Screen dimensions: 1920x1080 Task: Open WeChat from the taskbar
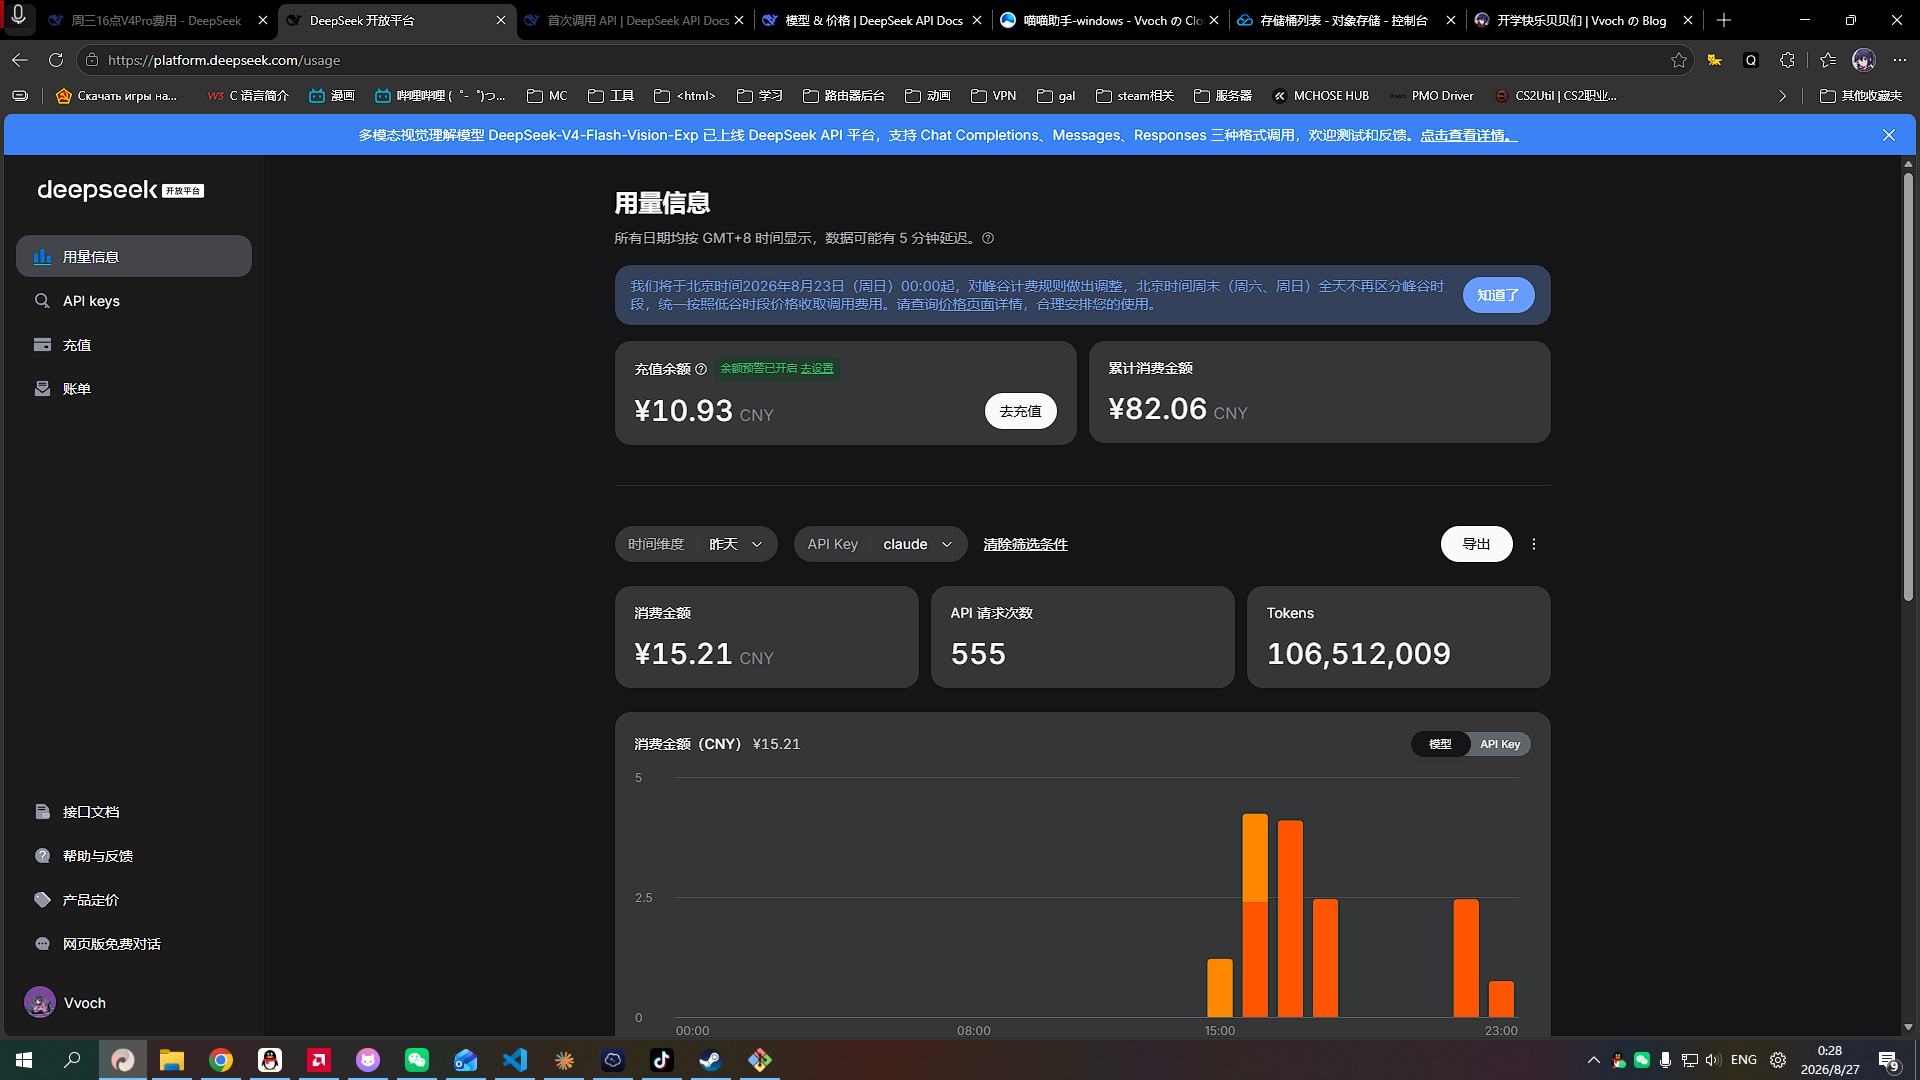(x=417, y=1060)
